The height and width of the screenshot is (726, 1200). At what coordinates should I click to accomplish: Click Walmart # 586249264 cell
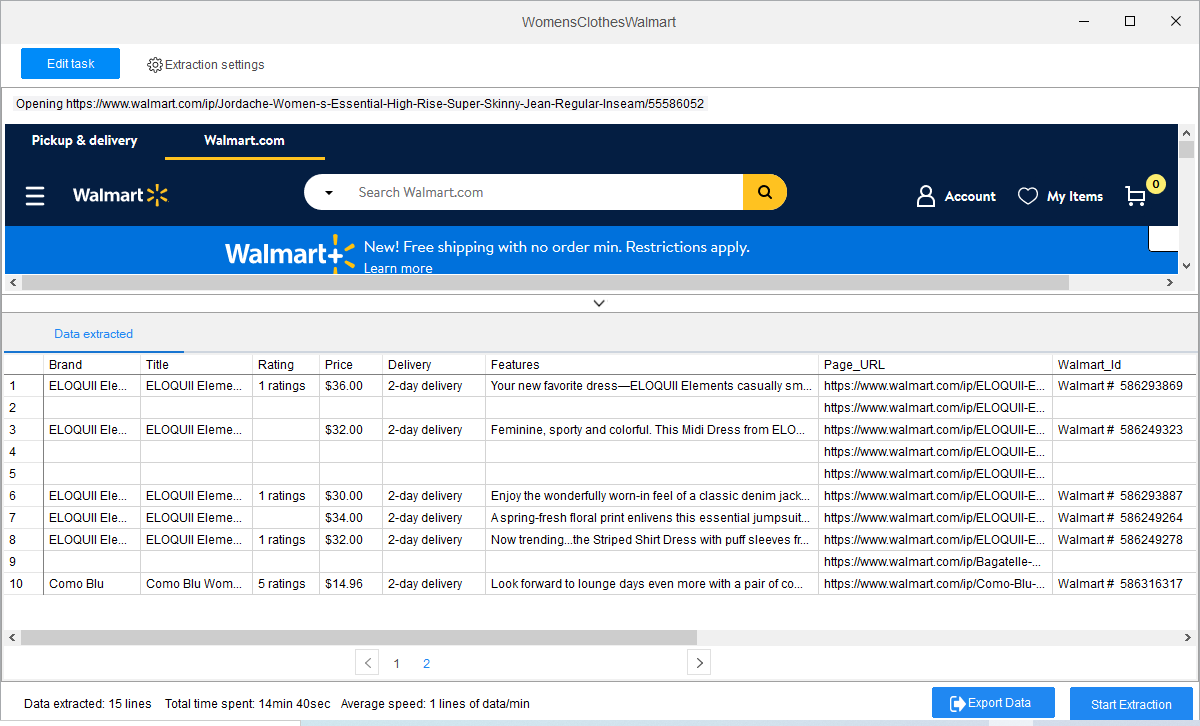pos(1124,518)
